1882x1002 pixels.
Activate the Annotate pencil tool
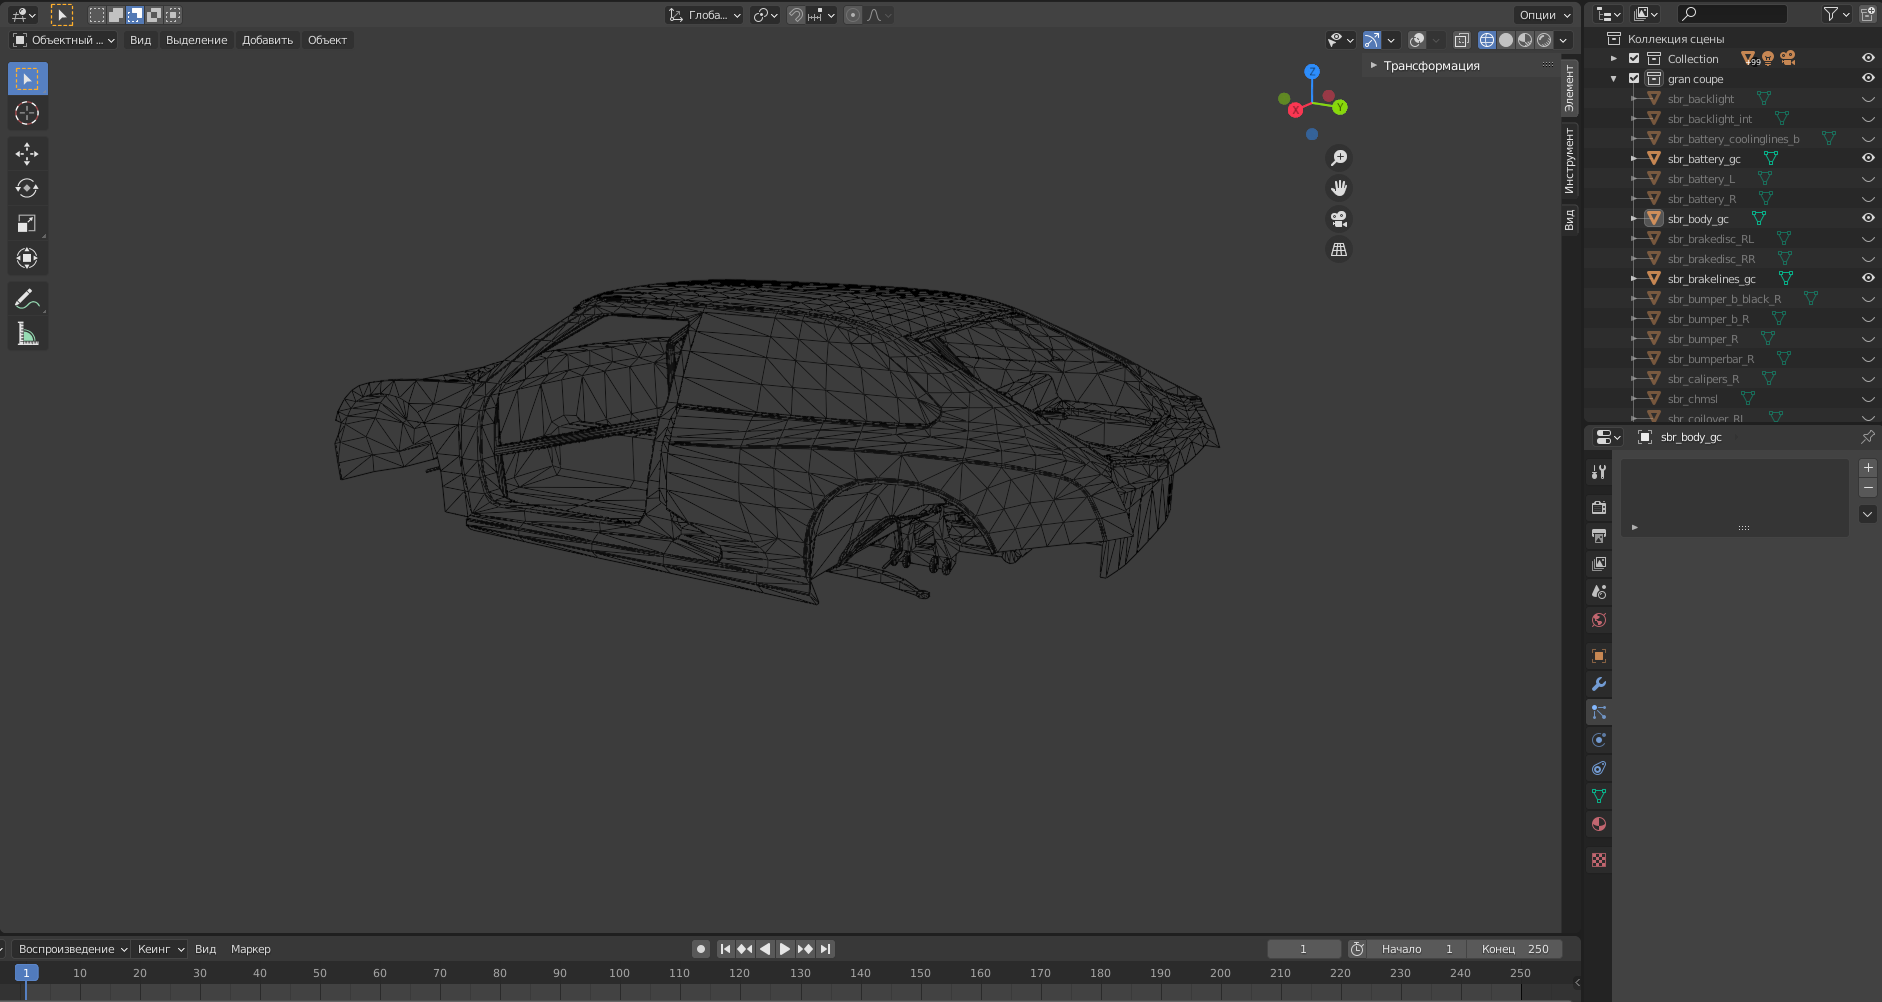coord(27,299)
